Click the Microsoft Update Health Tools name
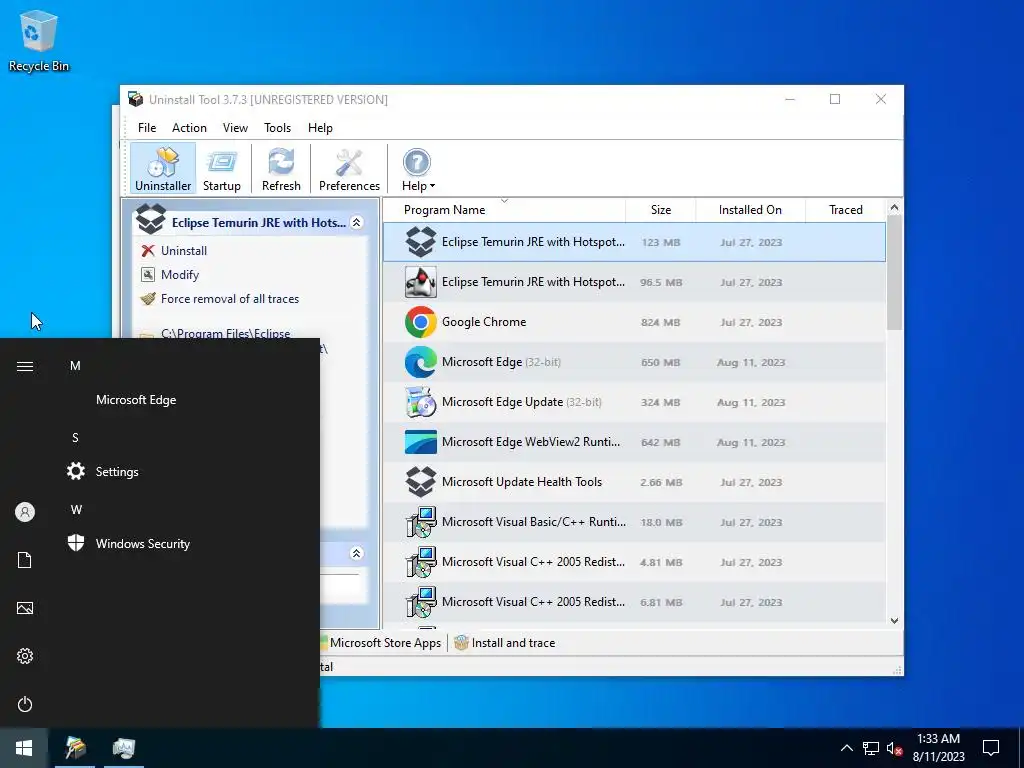Screen dimensions: 1024x768 click(522, 482)
